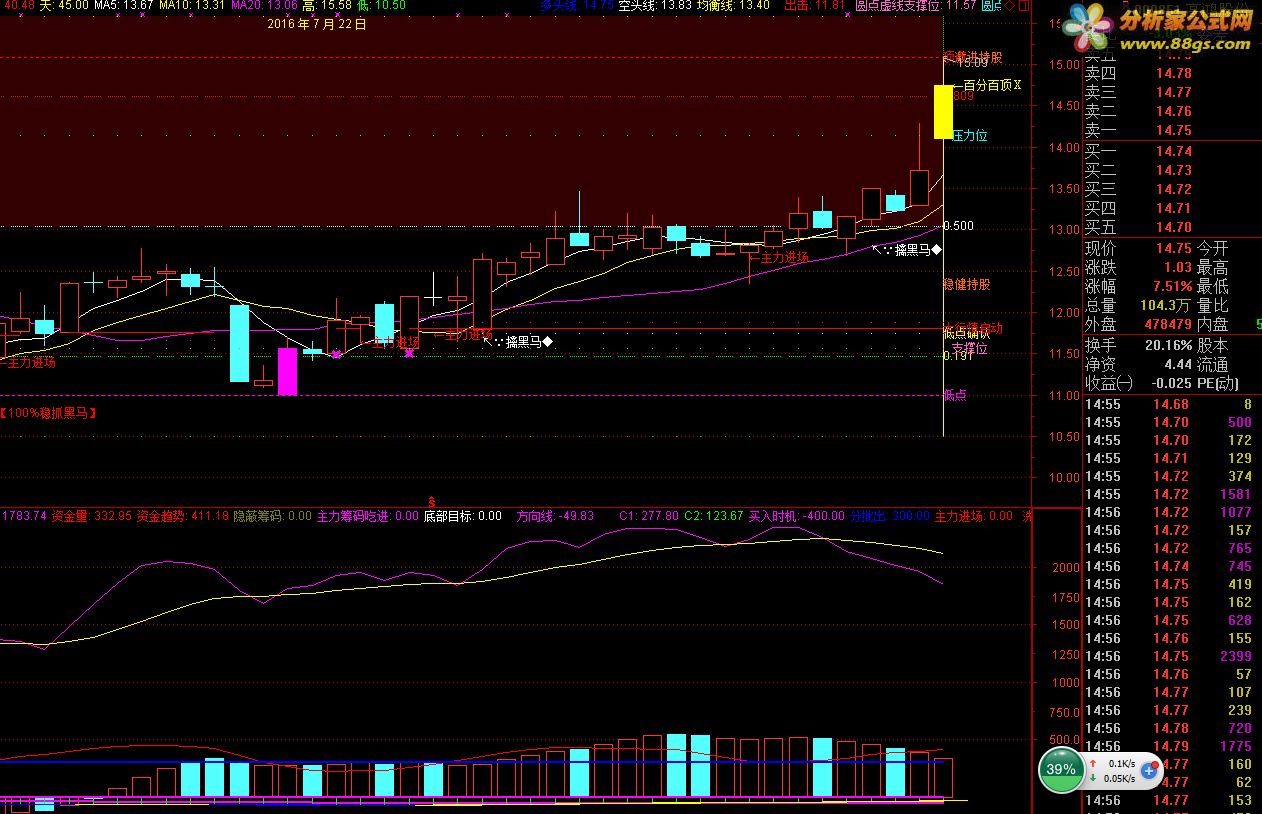
Task: Click the C2: 123.67 indicator value
Action: tap(714, 517)
